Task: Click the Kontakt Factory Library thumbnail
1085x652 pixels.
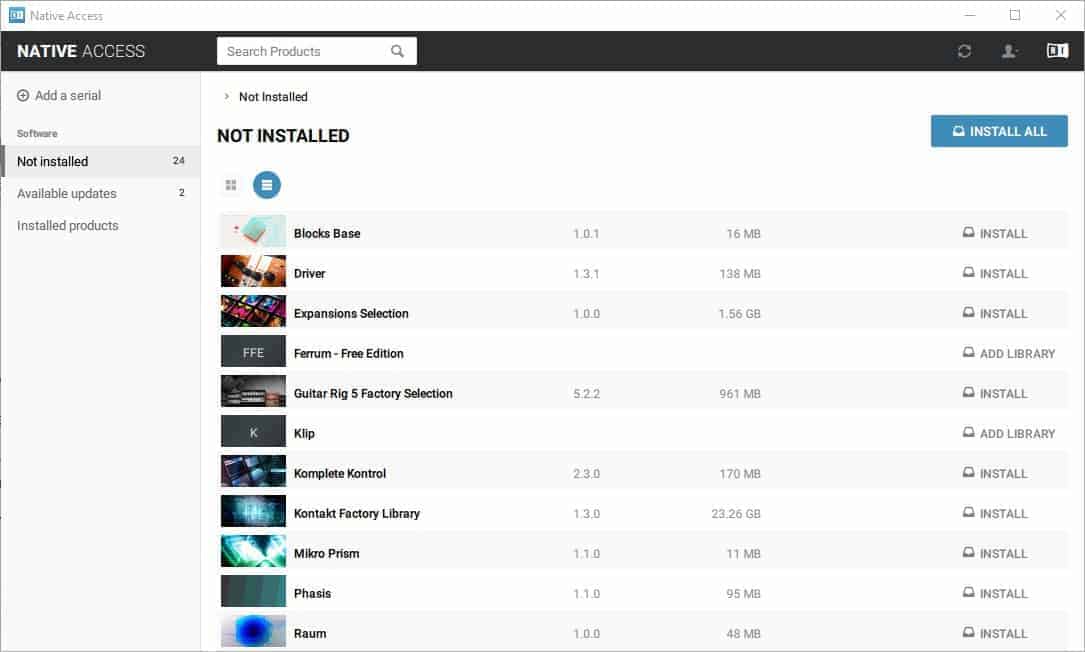Action: tap(253, 513)
